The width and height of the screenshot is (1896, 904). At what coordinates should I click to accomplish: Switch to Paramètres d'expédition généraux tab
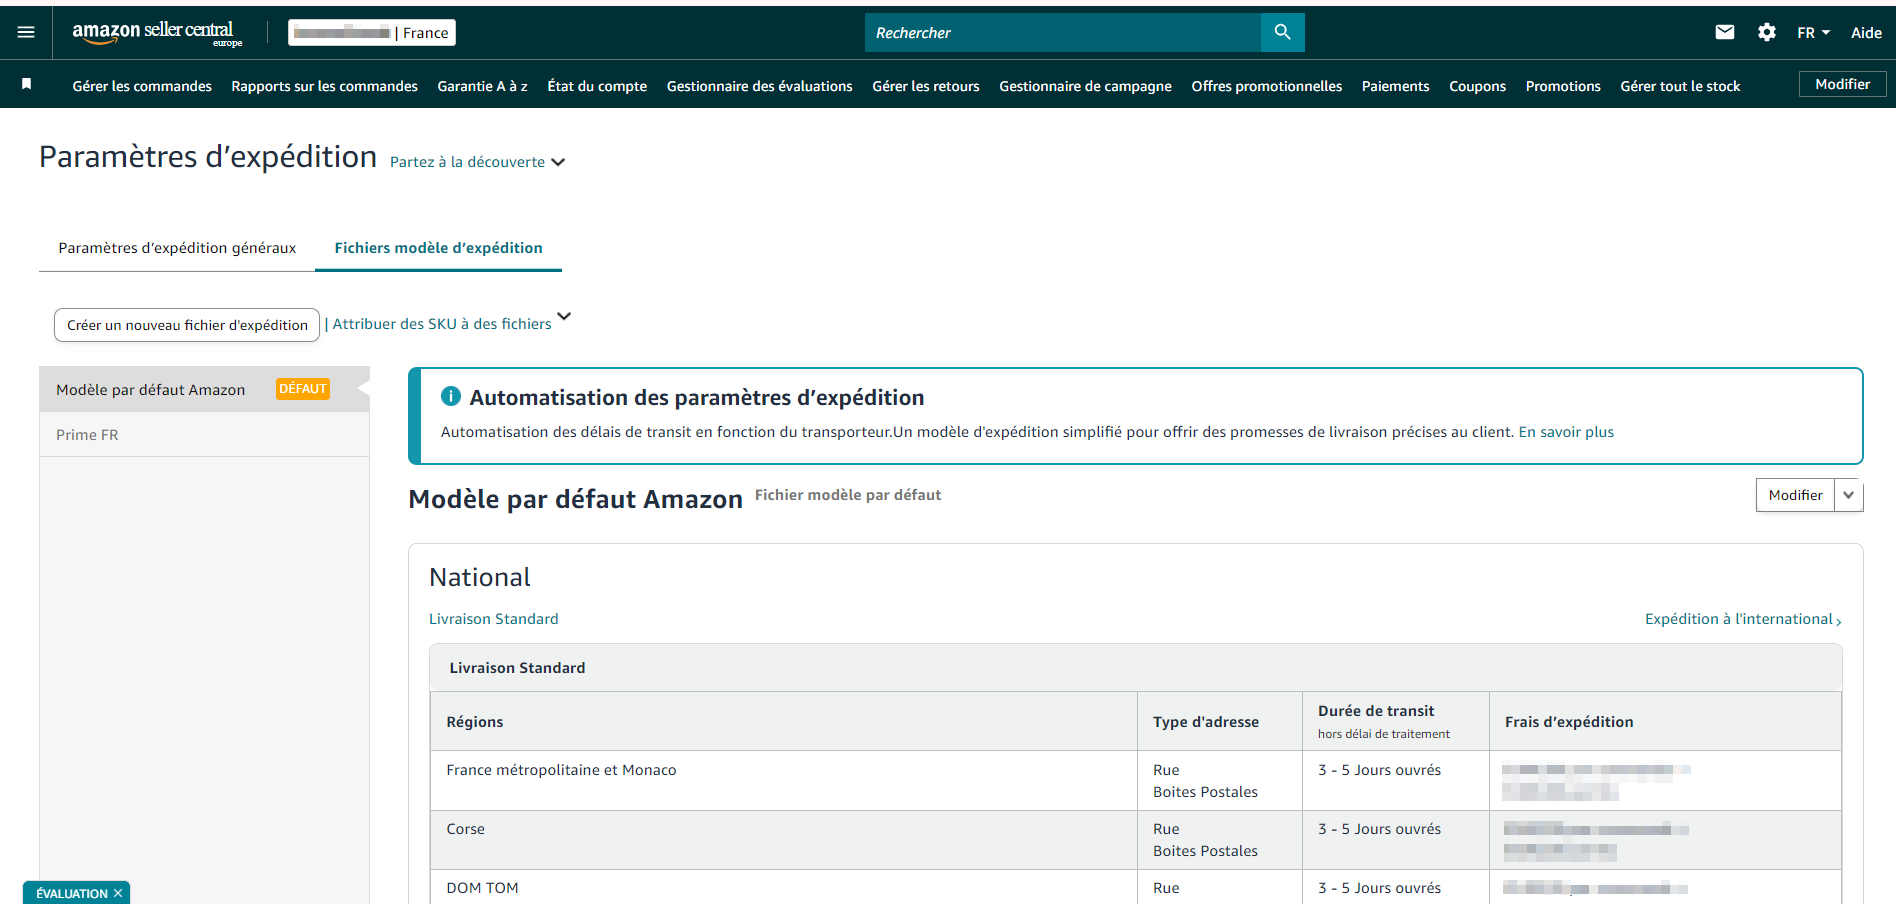pyautogui.click(x=177, y=248)
